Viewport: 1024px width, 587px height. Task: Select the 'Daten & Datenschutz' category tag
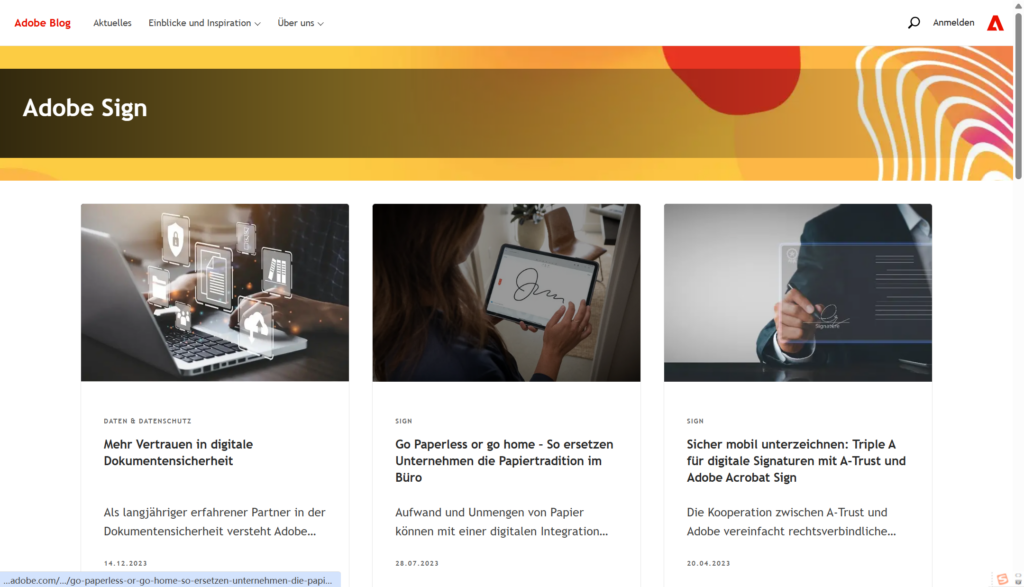148,421
